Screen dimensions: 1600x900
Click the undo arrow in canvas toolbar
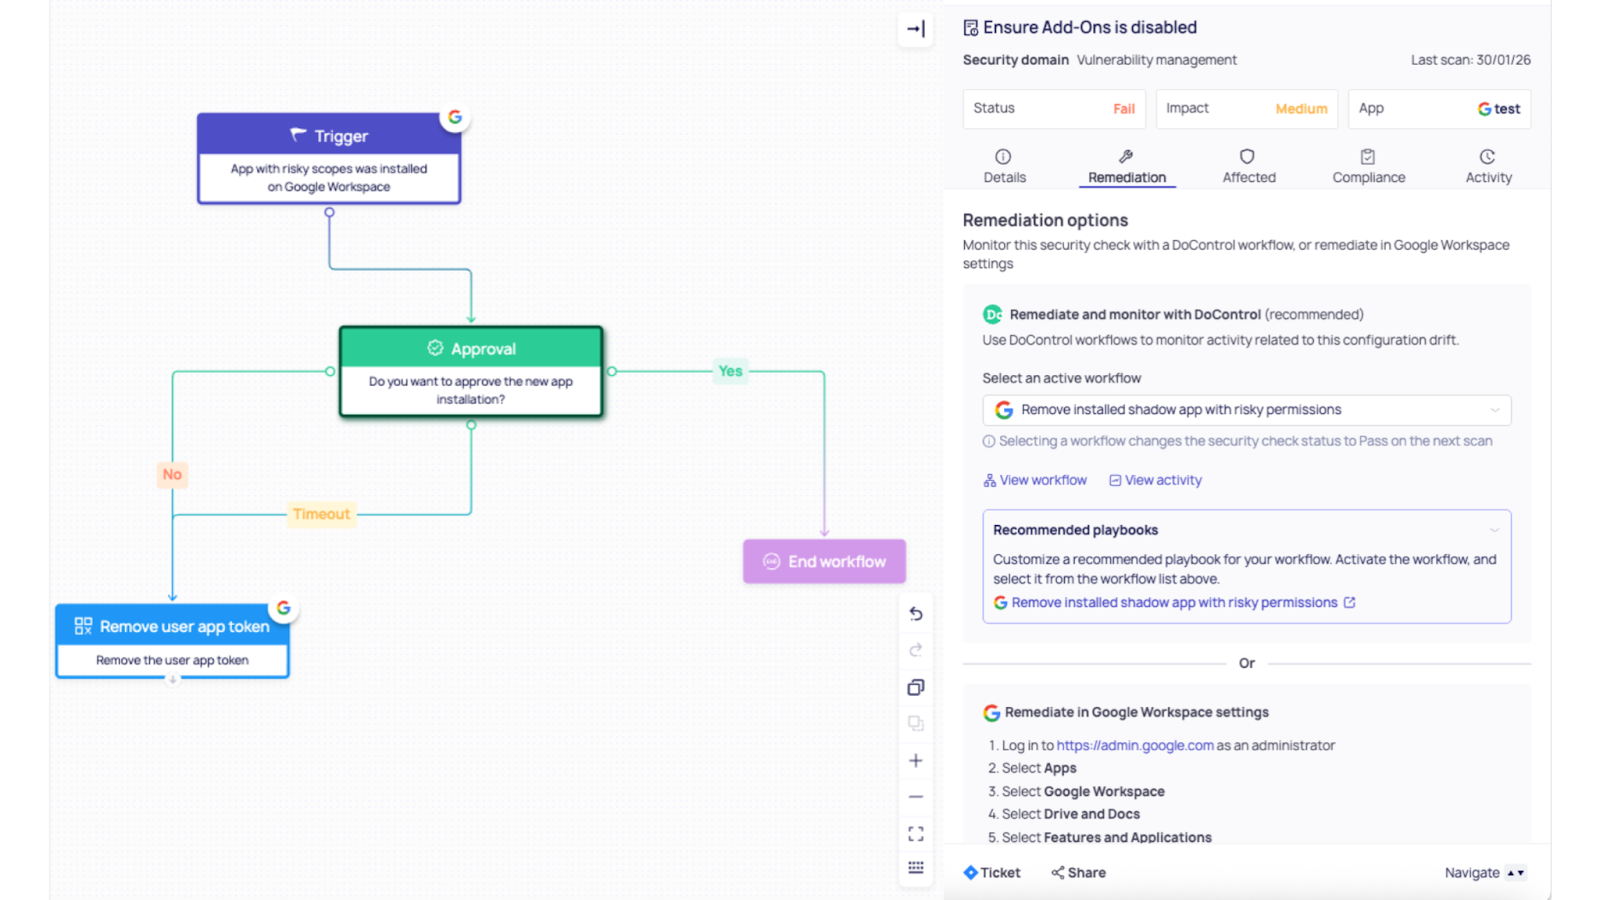coord(915,614)
